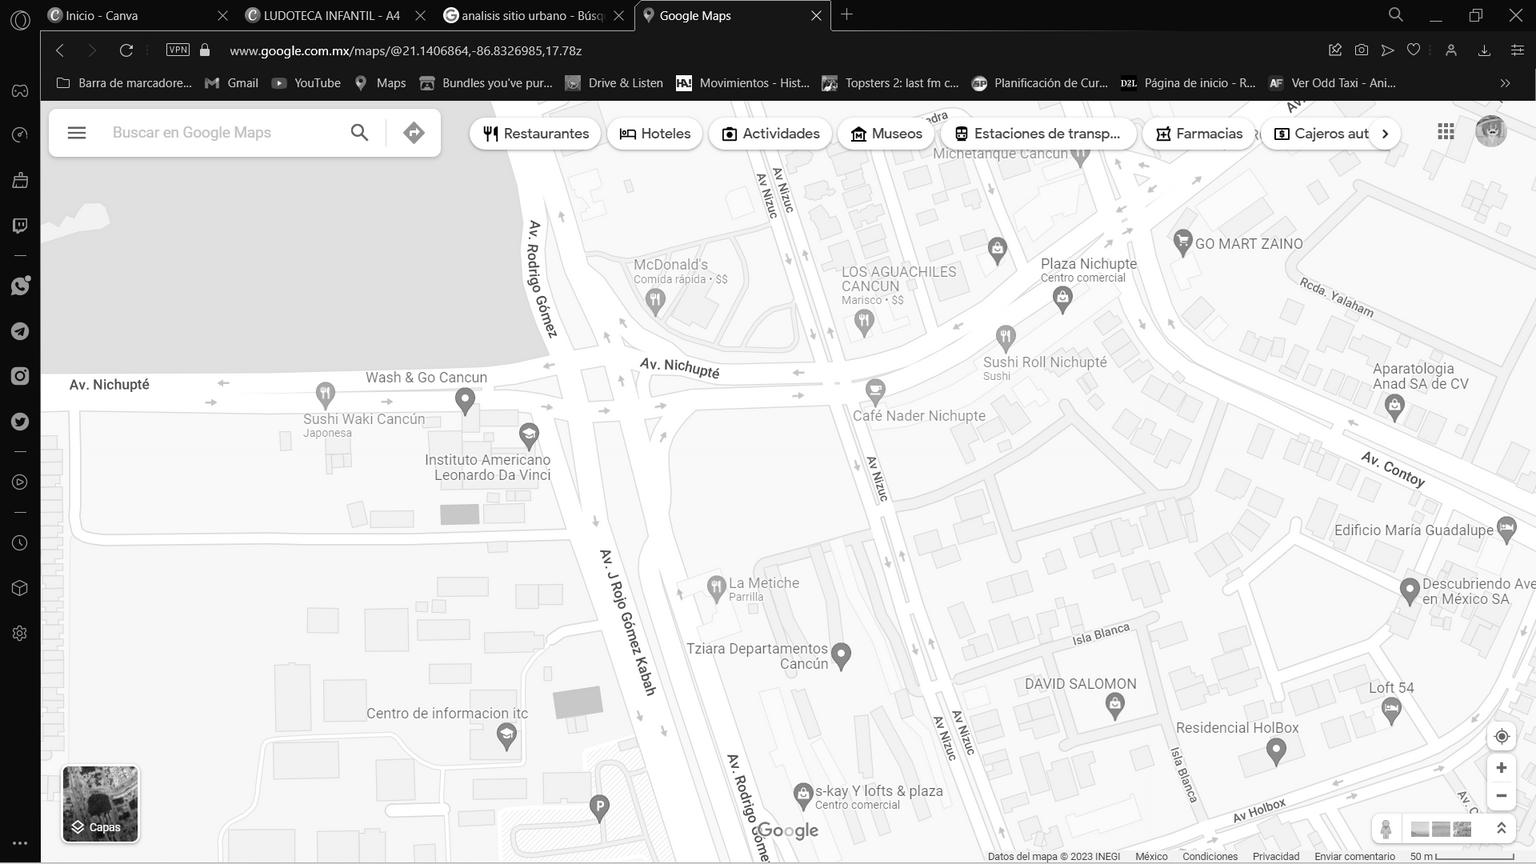The height and width of the screenshot is (864, 1536).
Task: Open Telegram in the Opera sidebar
Action: 20,331
